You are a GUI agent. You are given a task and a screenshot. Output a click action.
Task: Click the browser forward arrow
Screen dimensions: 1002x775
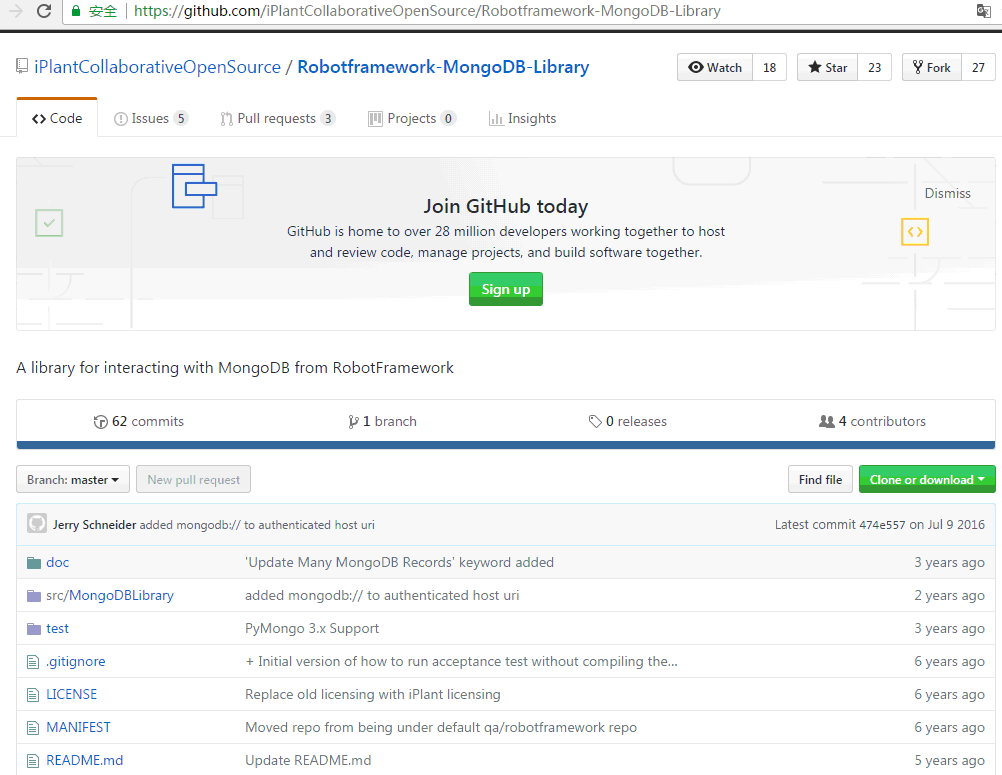[15, 11]
